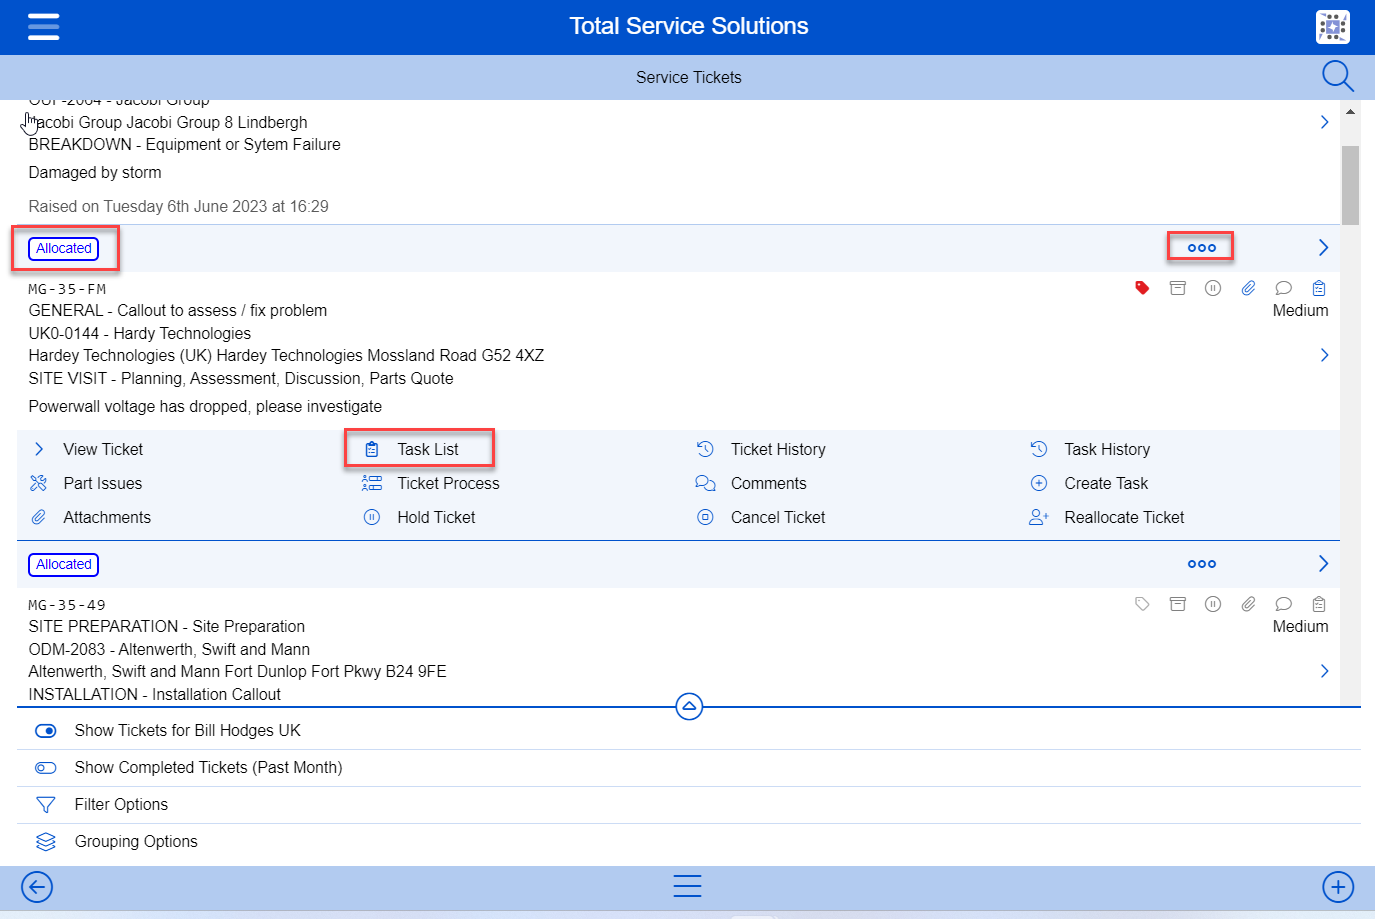Open the Jacobi Group ticket chevron
The width and height of the screenshot is (1375, 919).
click(x=1324, y=122)
